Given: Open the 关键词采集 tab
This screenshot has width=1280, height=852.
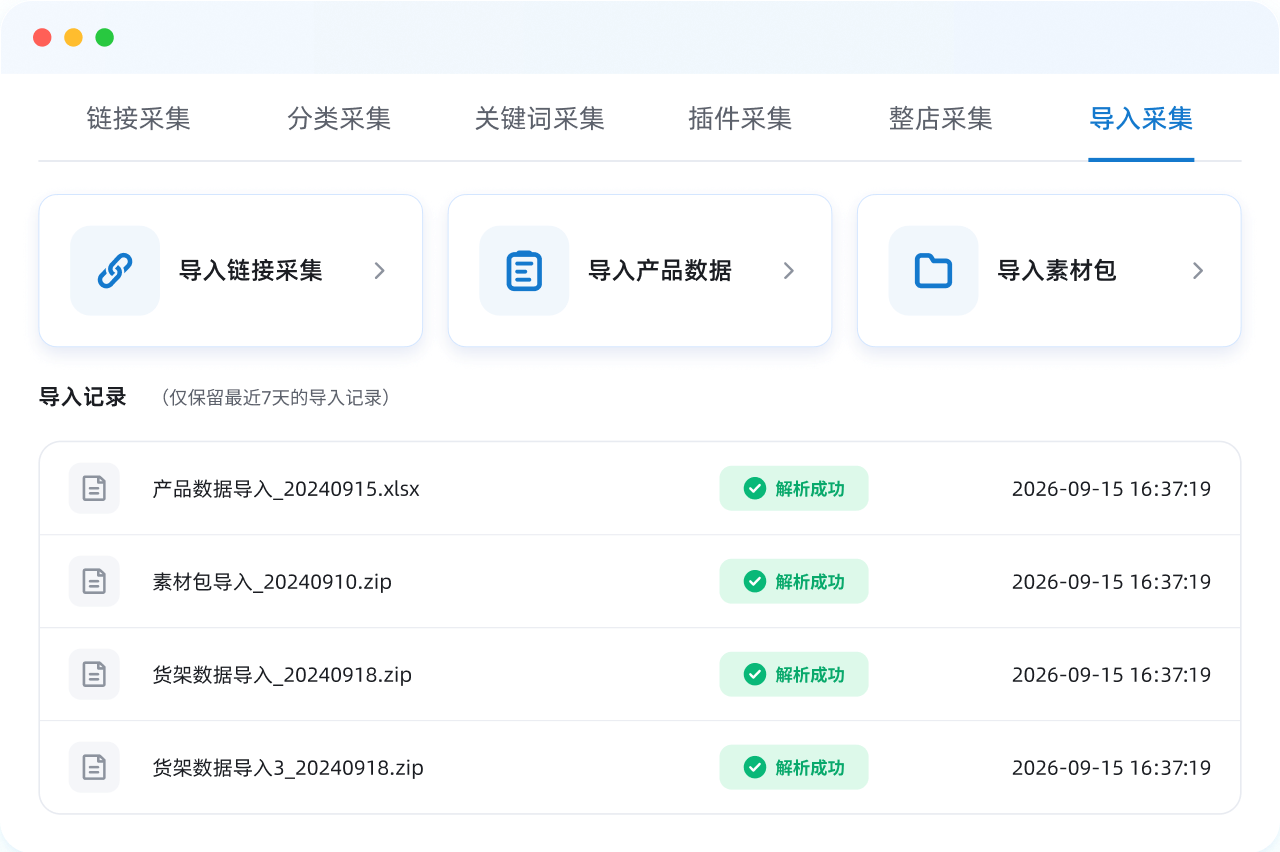Looking at the screenshot, I should (x=540, y=119).
